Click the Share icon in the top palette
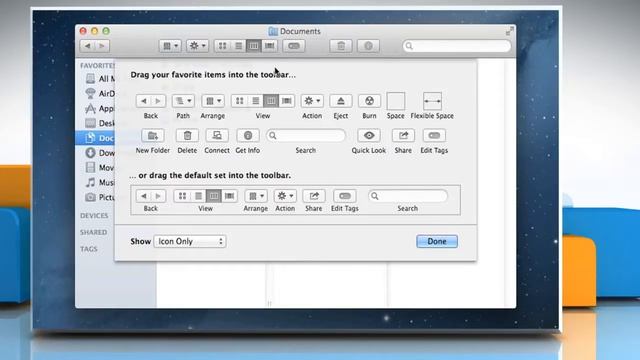 (403, 136)
